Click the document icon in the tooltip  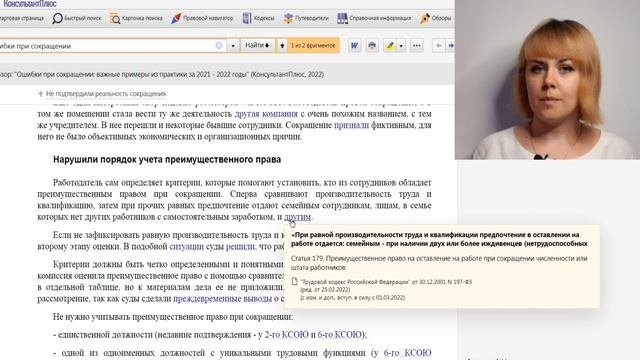[294, 282]
